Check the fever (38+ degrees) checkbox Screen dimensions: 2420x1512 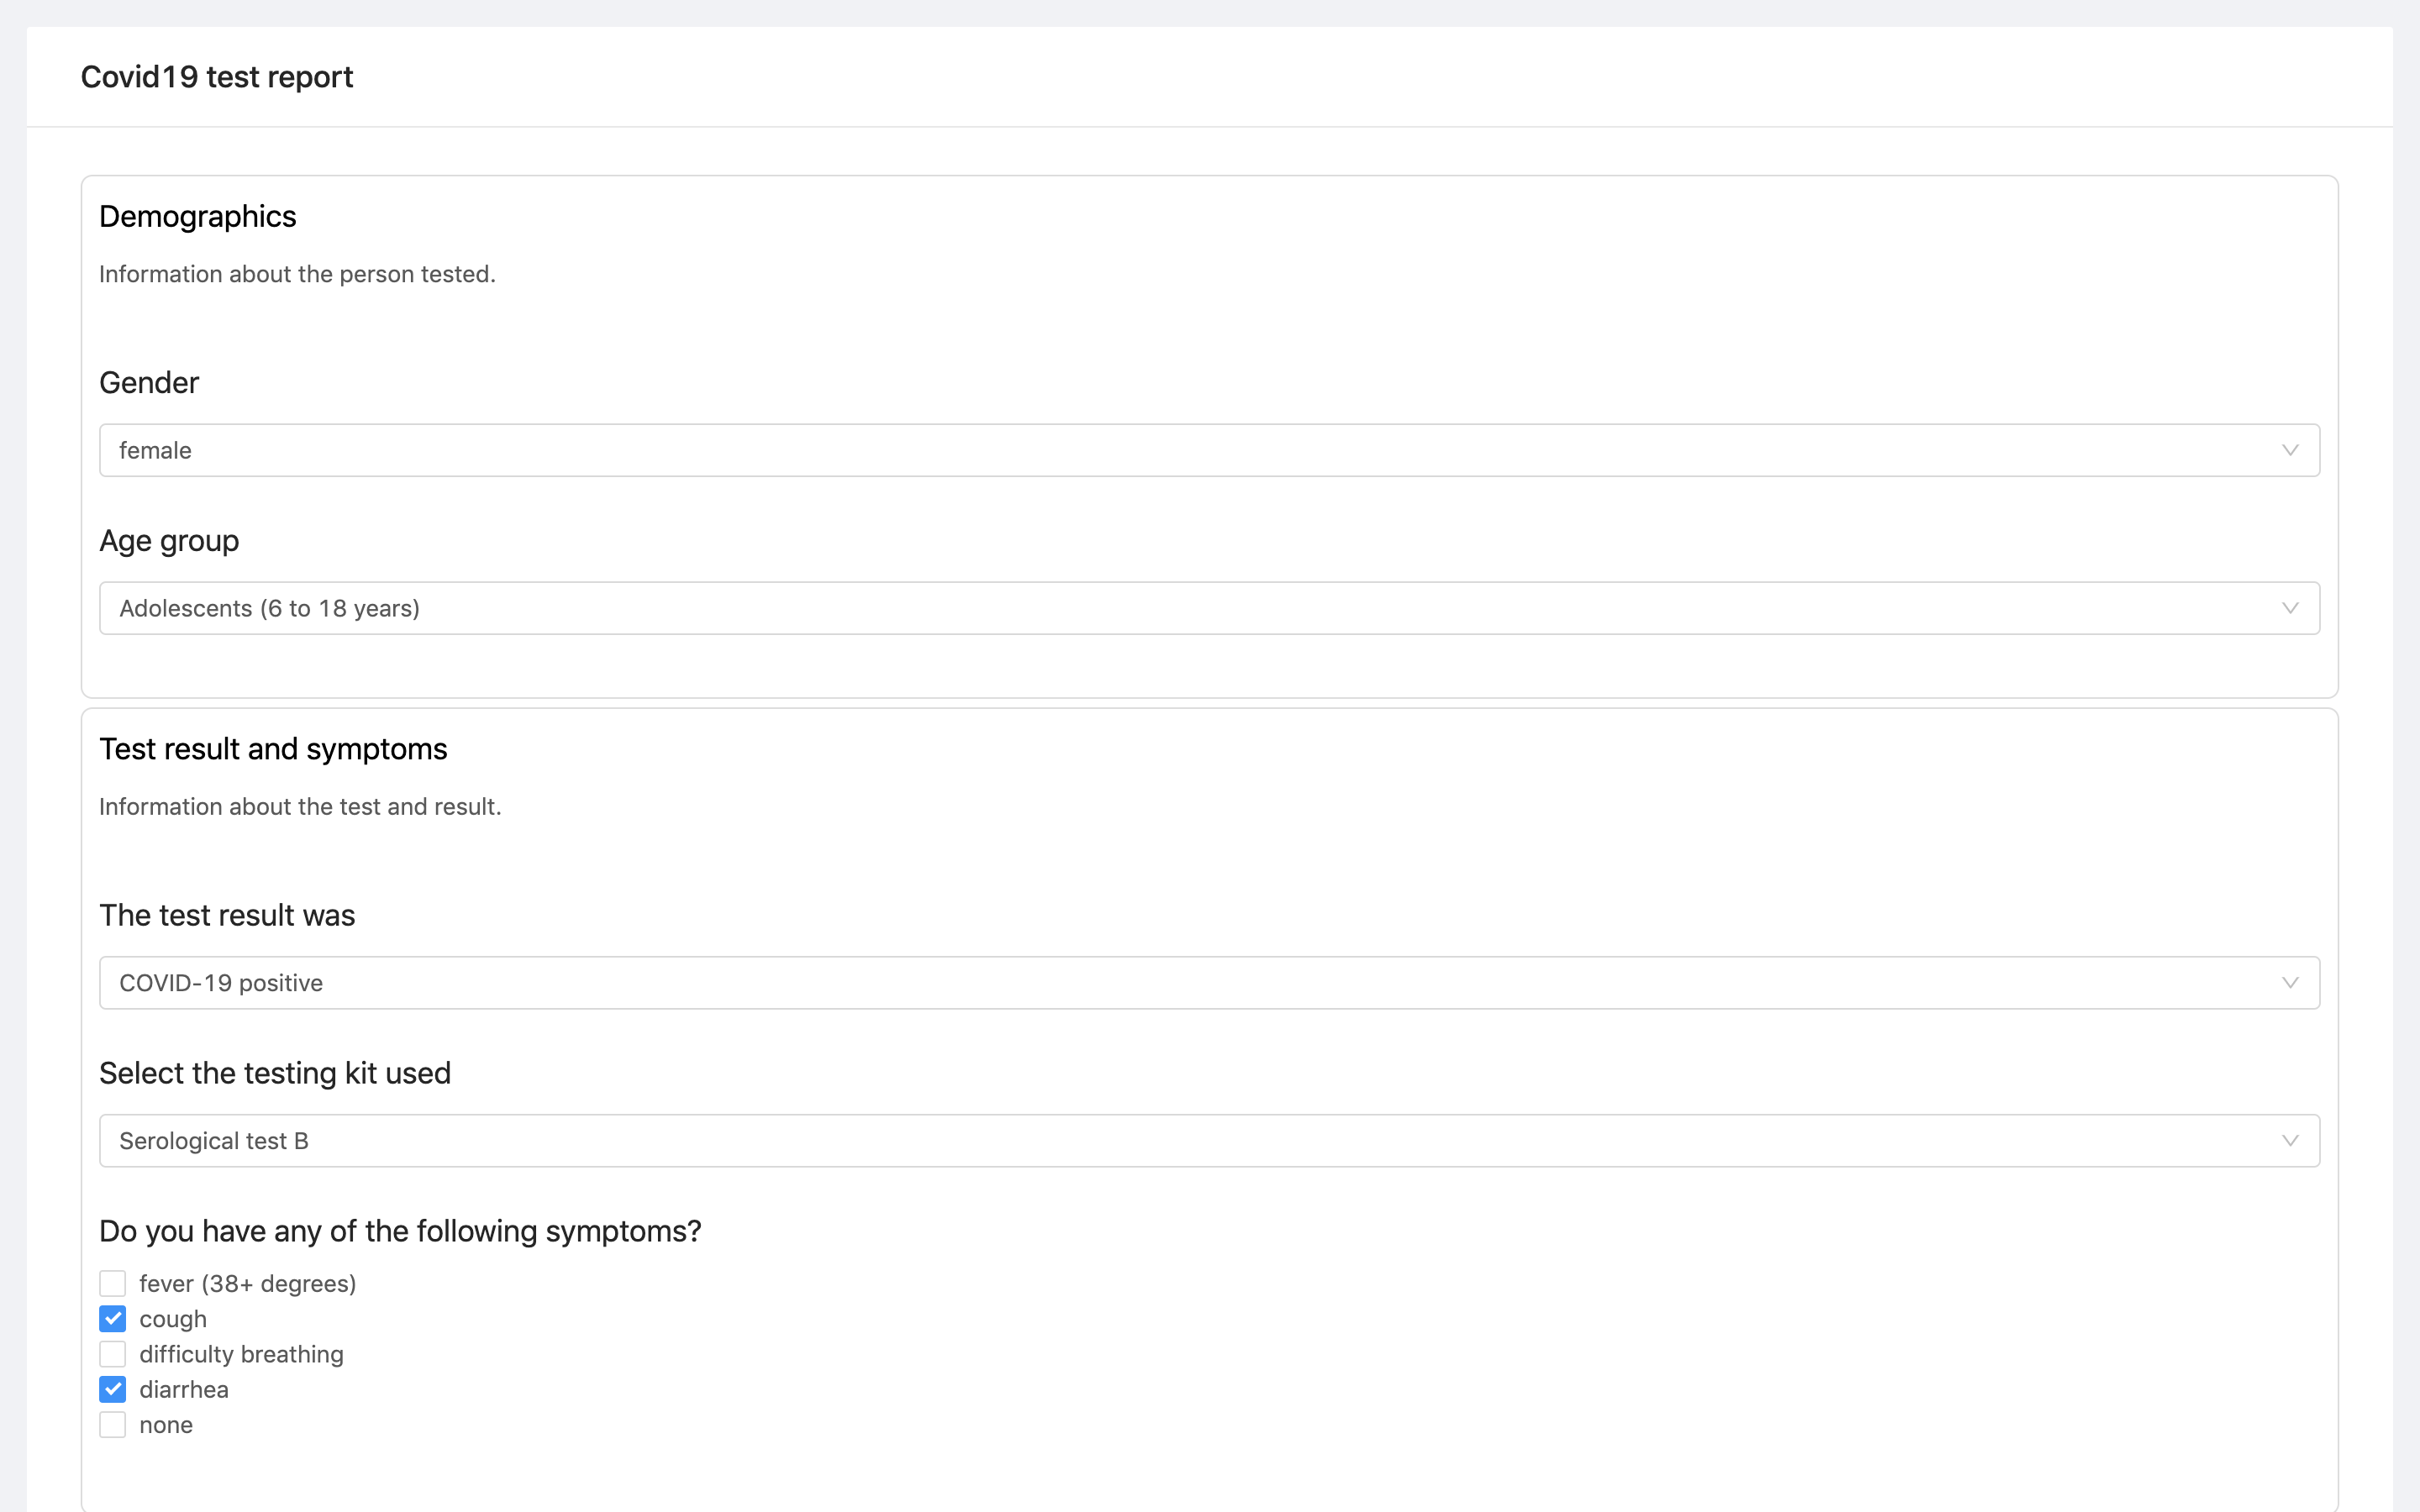pos(113,1283)
